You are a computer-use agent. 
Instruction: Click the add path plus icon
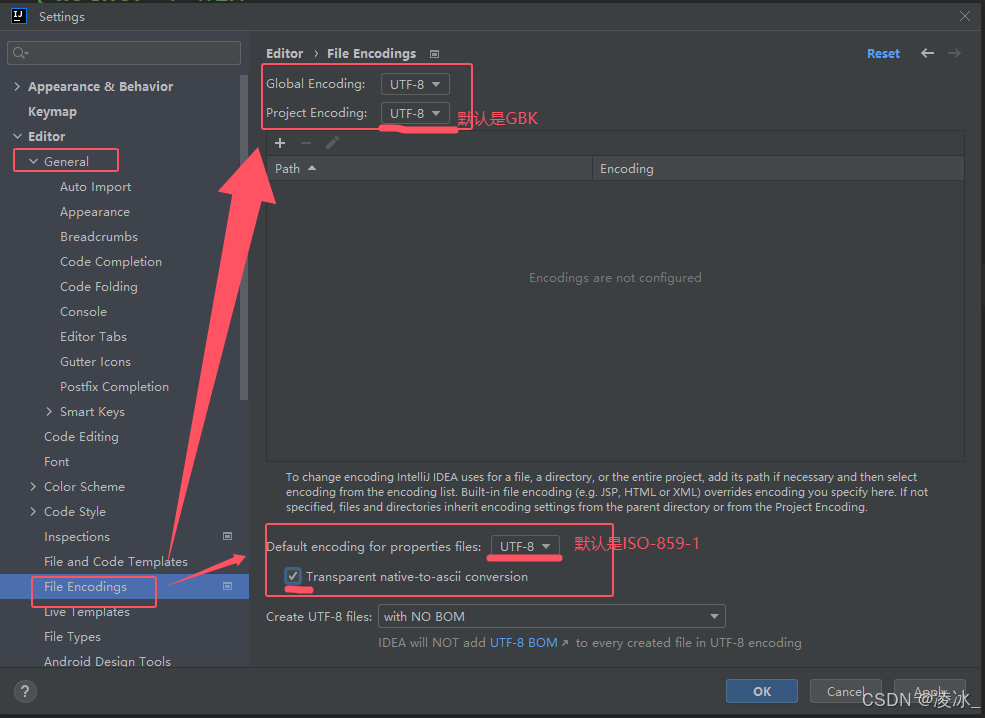pos(280,143)
